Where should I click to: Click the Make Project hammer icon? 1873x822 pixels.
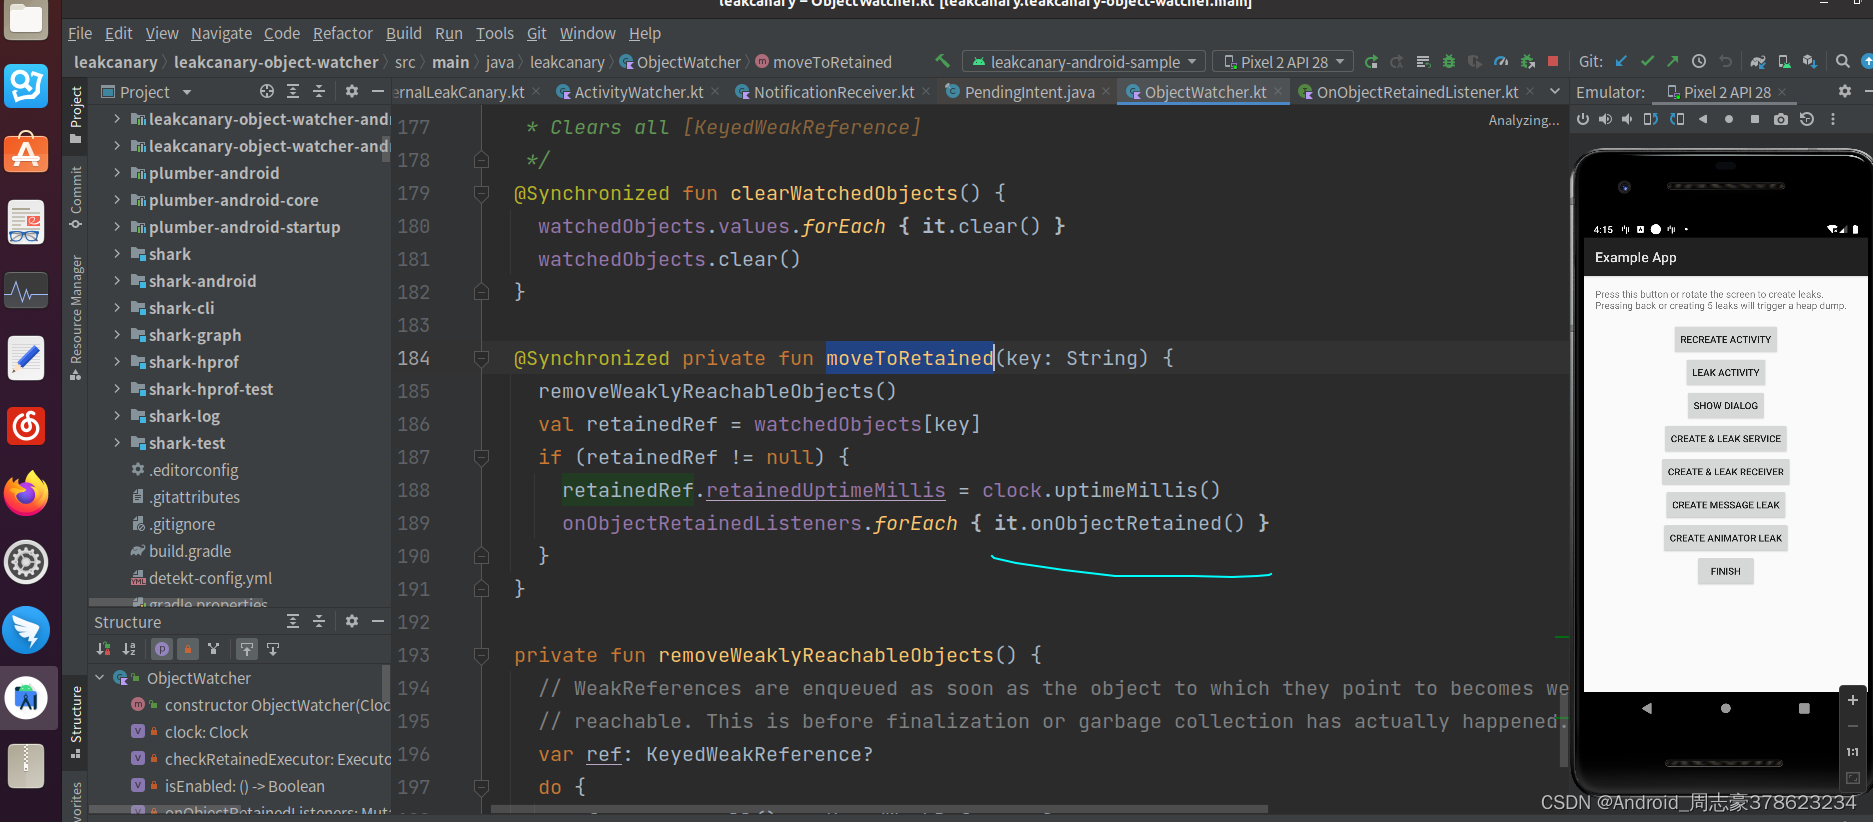pos(942,62)
